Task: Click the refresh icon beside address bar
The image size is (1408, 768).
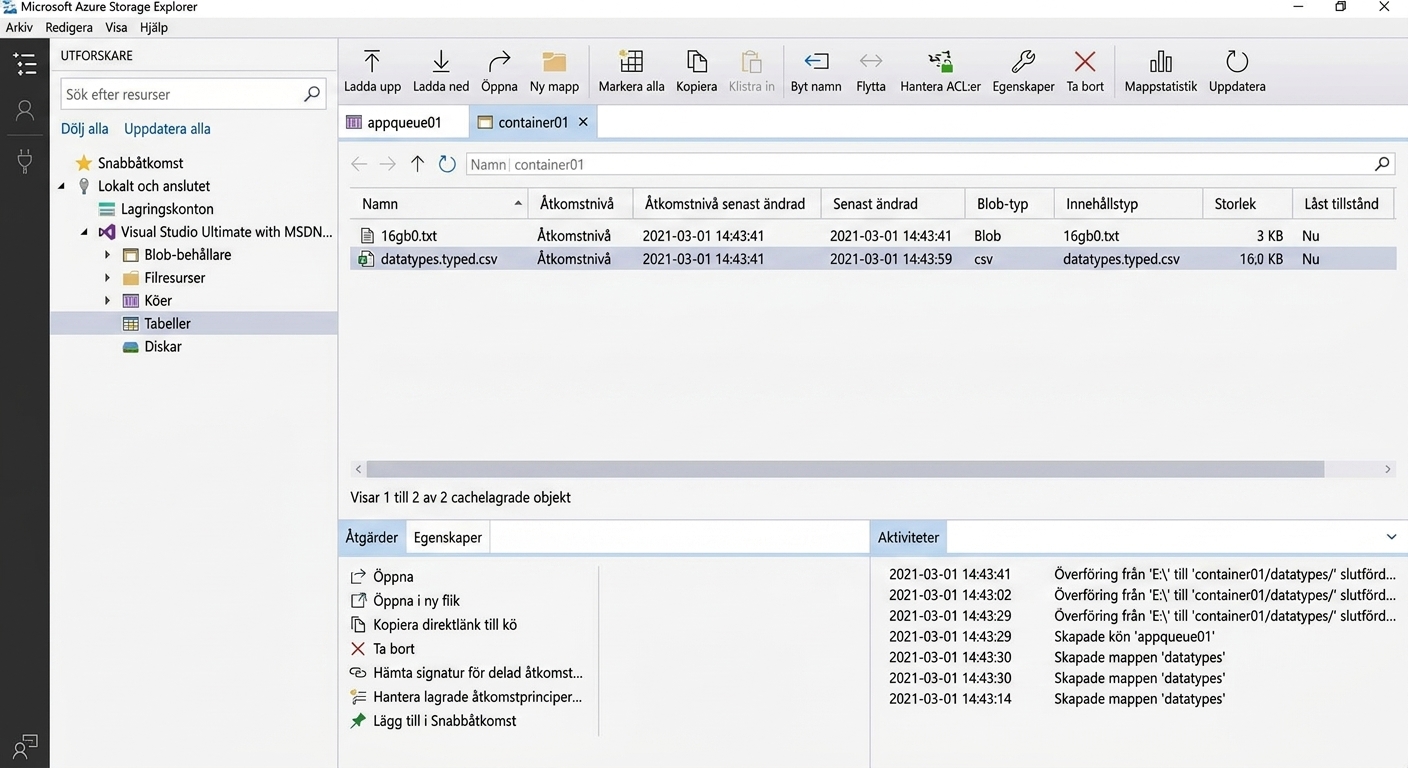Action: tap(447, 164)
